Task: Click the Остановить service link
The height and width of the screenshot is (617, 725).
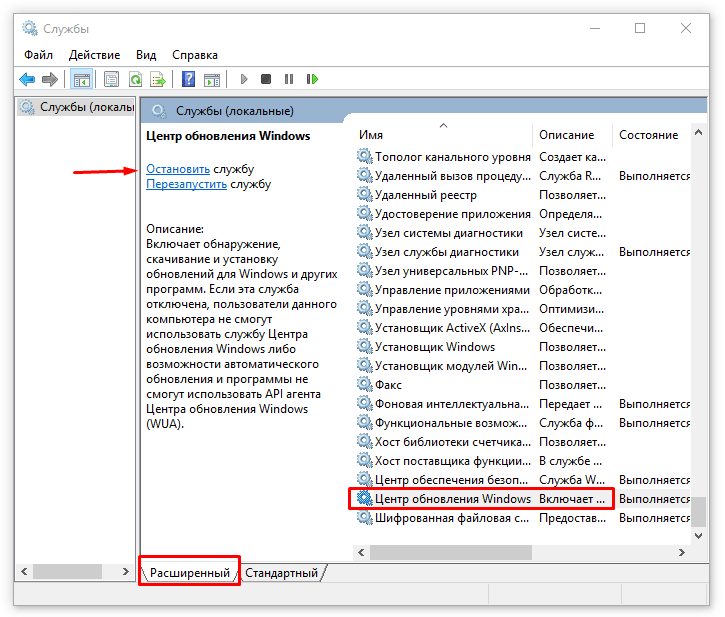Action: point(178,169)
